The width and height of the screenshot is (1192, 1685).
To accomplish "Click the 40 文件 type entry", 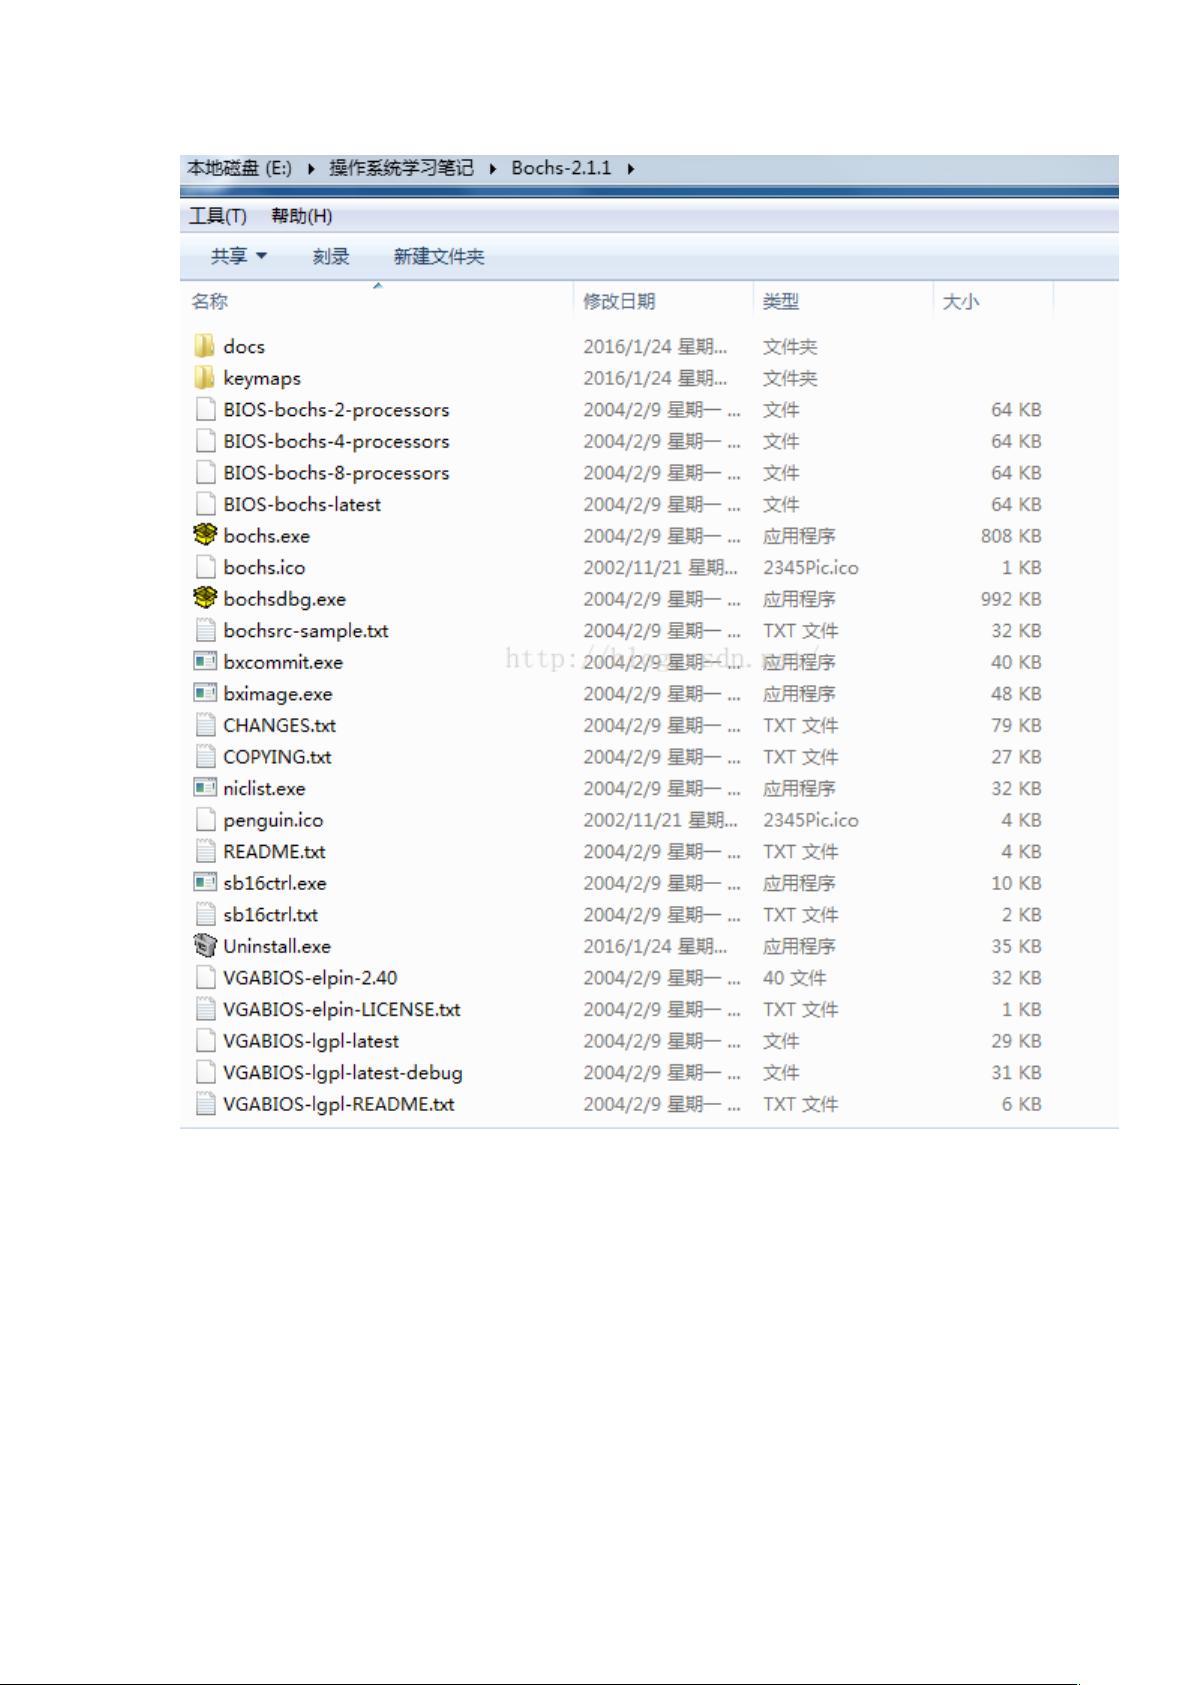I will pyautogui.click(x=795, y=978).
